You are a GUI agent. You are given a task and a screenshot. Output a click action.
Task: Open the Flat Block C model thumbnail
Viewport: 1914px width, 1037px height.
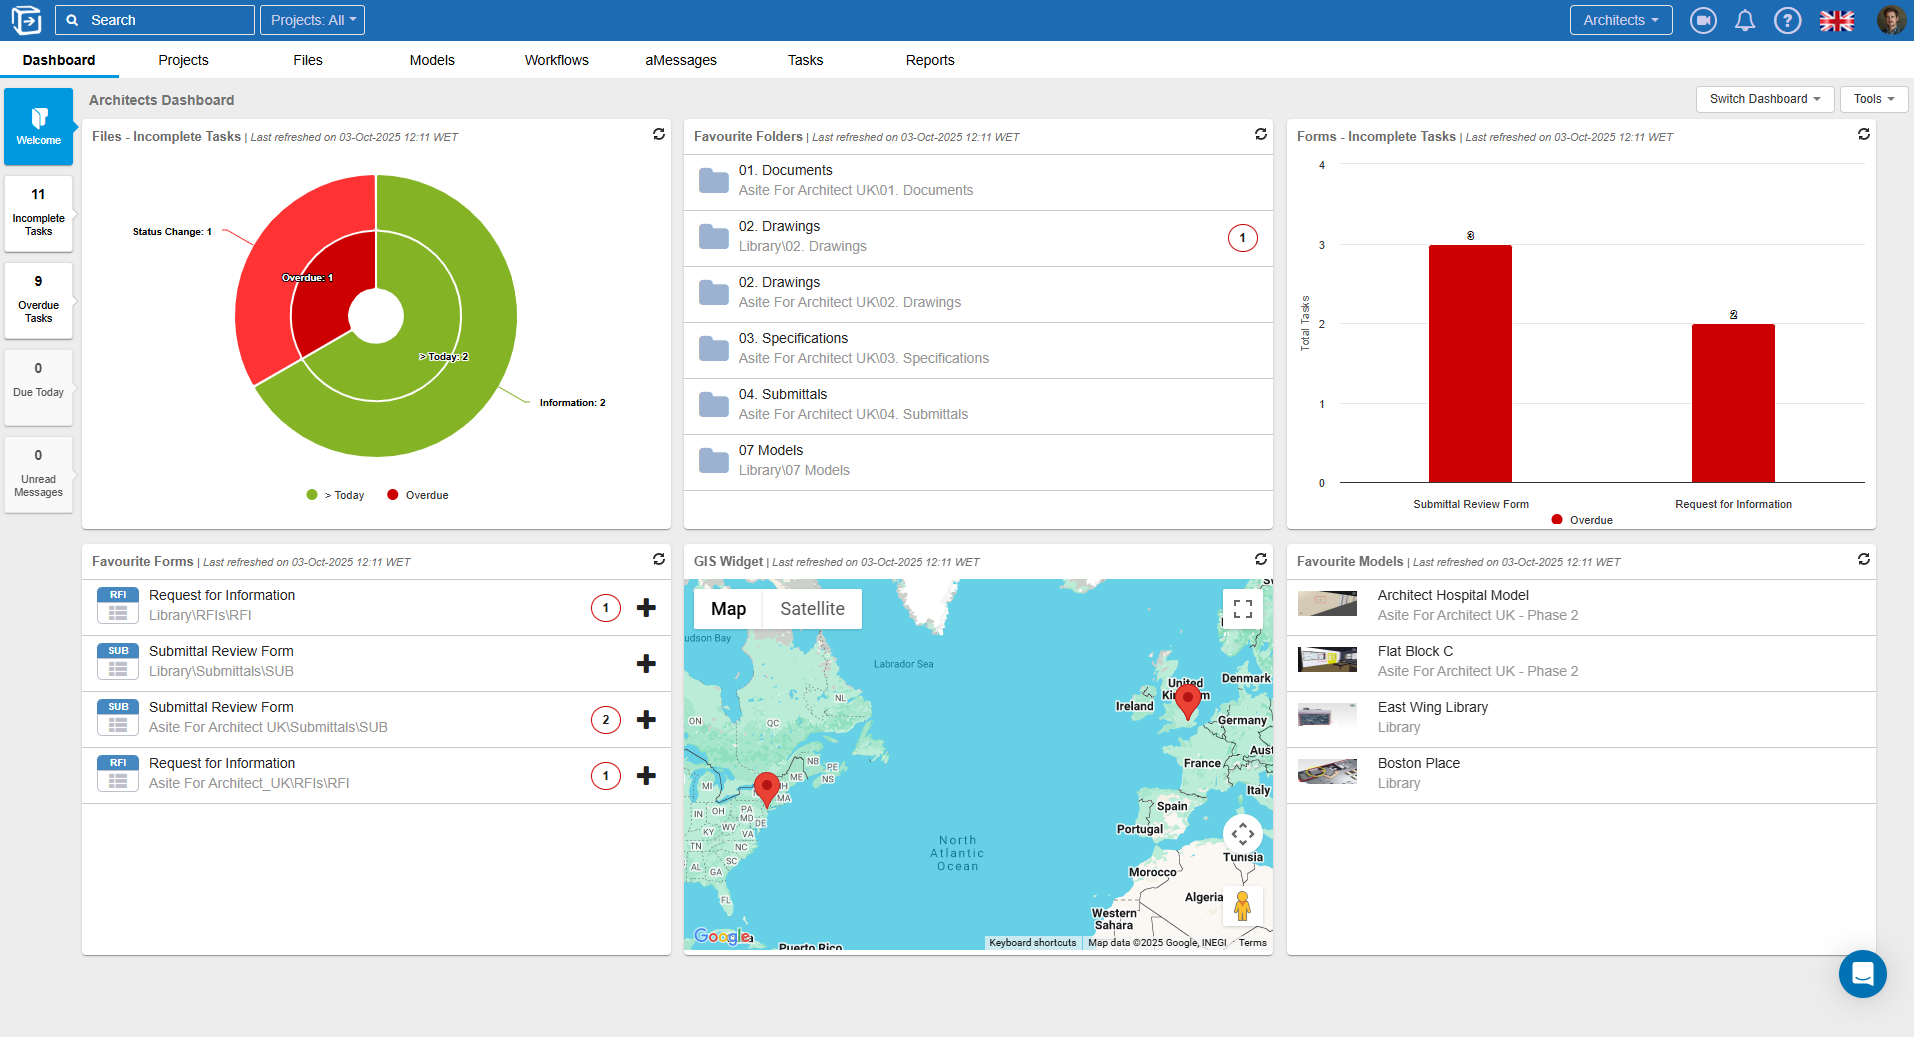point(1327,660)
